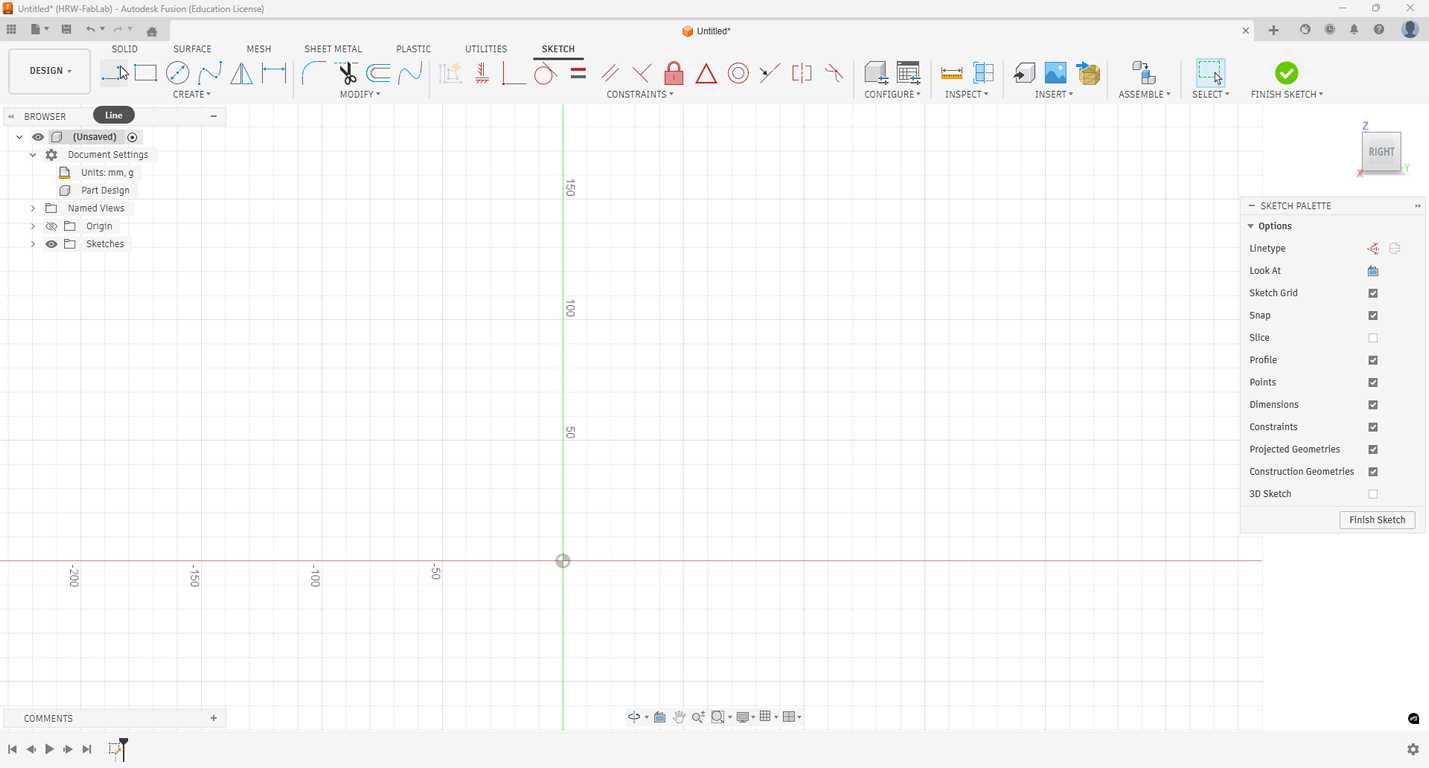Open the MODIFY dropdown menu
1429x768 pixels.
tap(360, 94)
